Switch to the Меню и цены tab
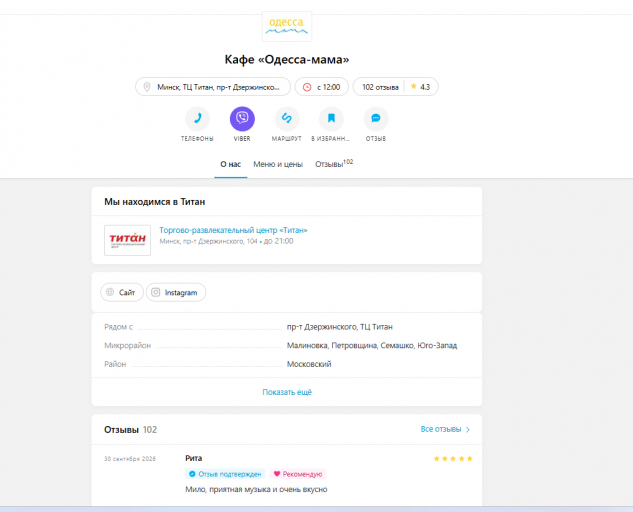Image resolution: width=633 pixels, height=512 pixels. 278,164
